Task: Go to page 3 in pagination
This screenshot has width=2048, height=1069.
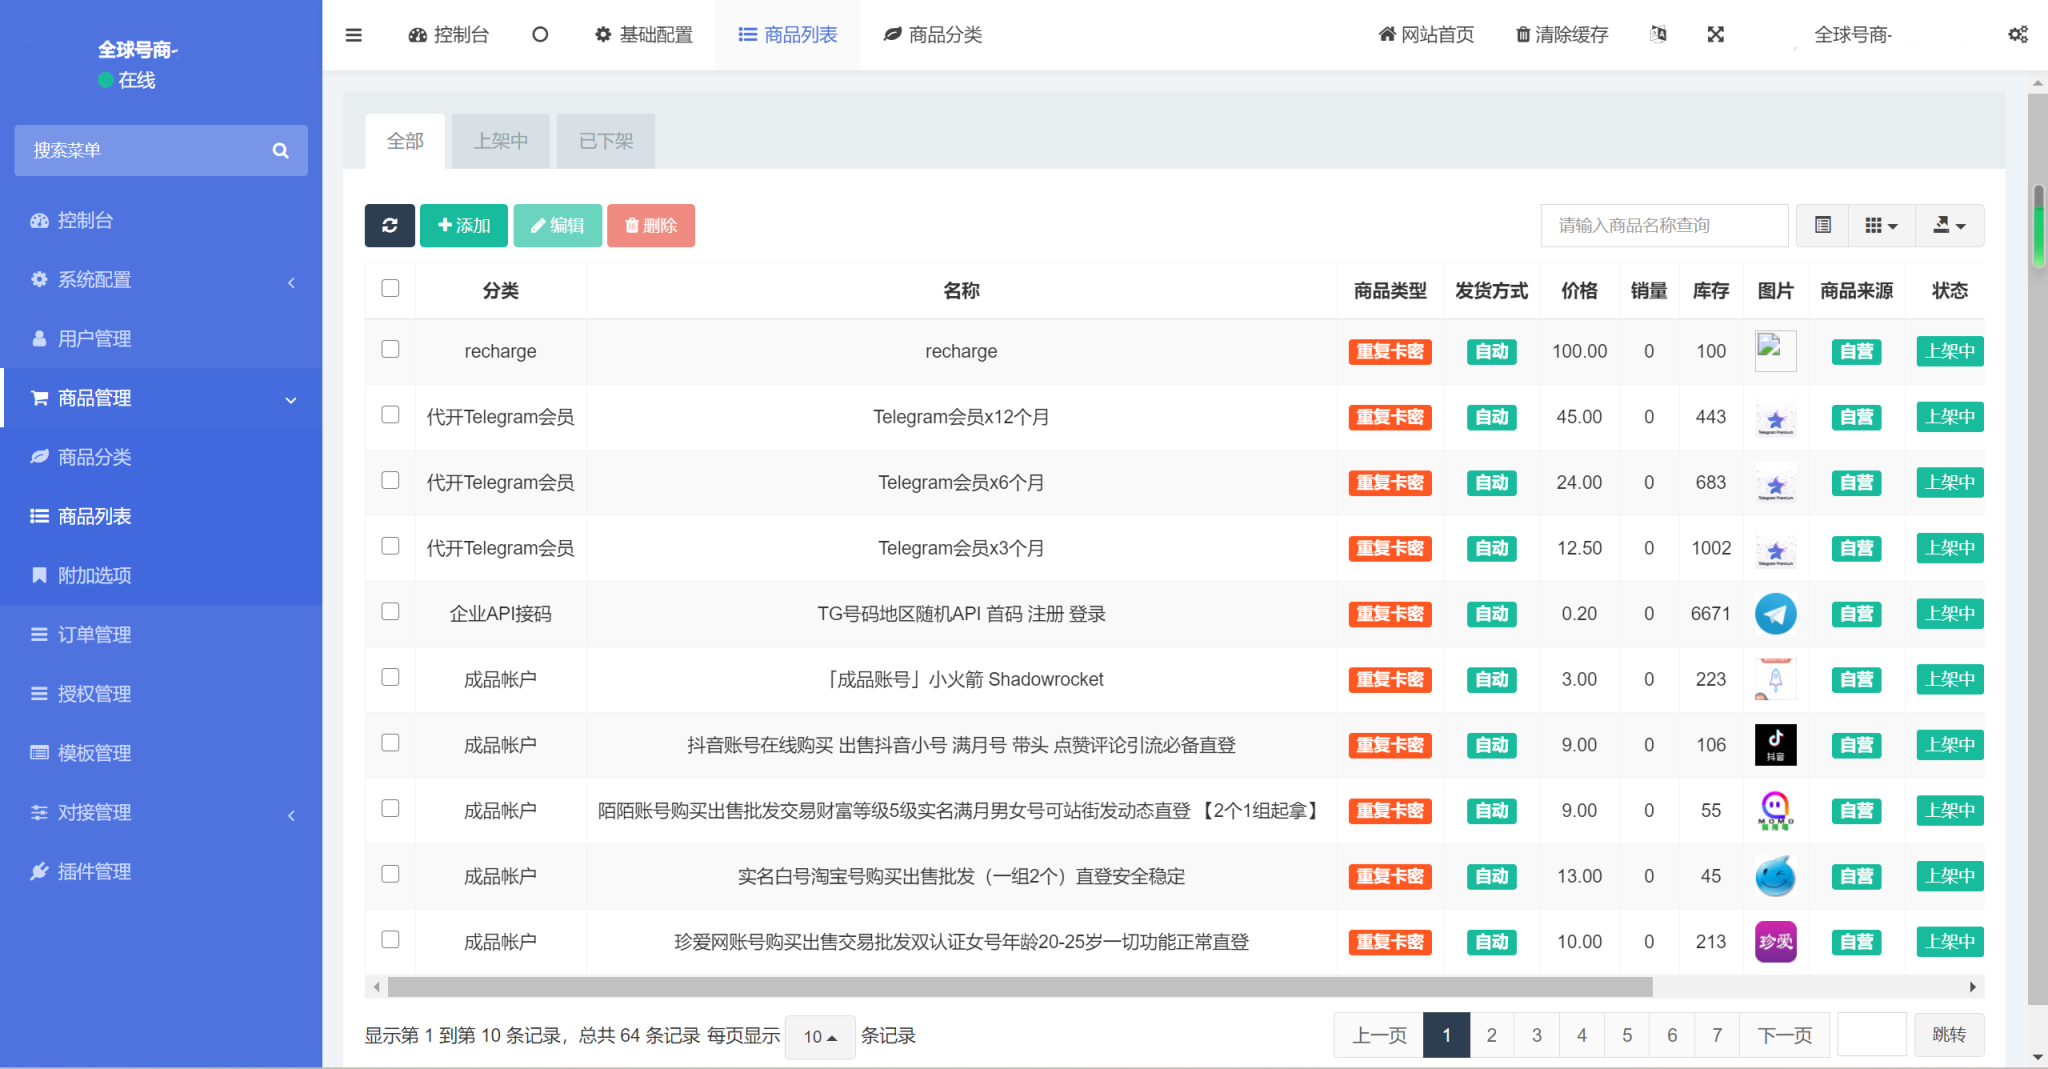Action: [1537, 1036]
